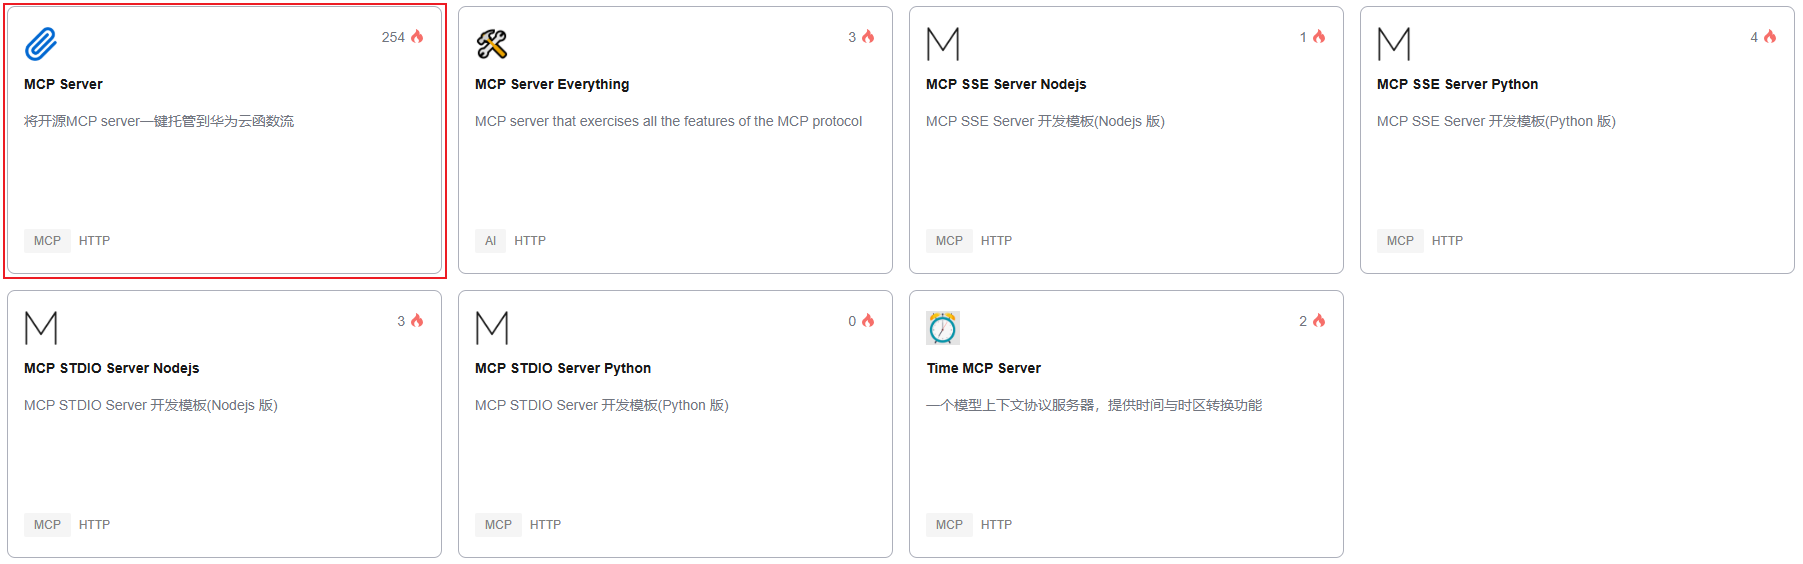
Task: Click the MCP SSE Server Nodejs description text
Action: [1045, 121]
